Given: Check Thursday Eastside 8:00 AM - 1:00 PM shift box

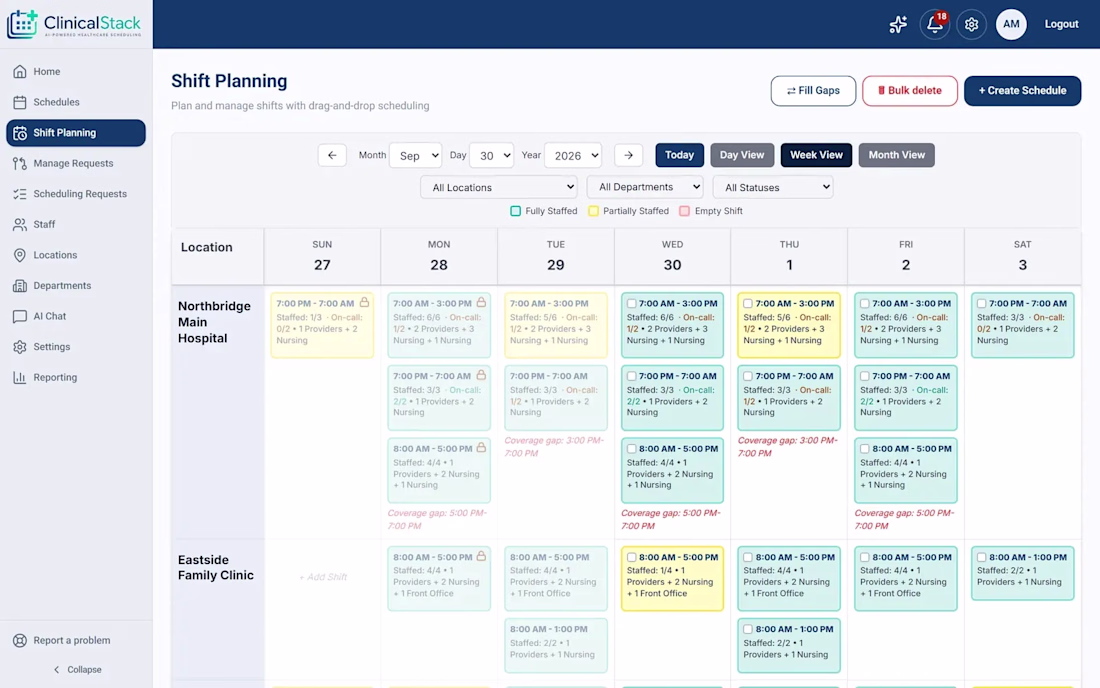Looking at the screenshot, I should pos(748,629).
